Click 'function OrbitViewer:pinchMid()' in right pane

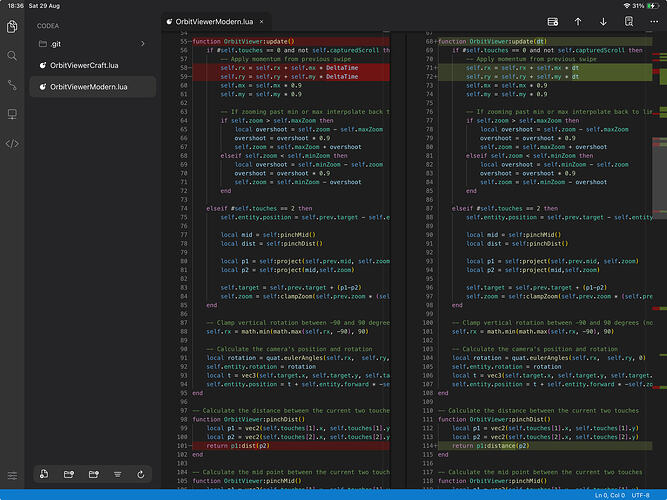tap(493, 481)
